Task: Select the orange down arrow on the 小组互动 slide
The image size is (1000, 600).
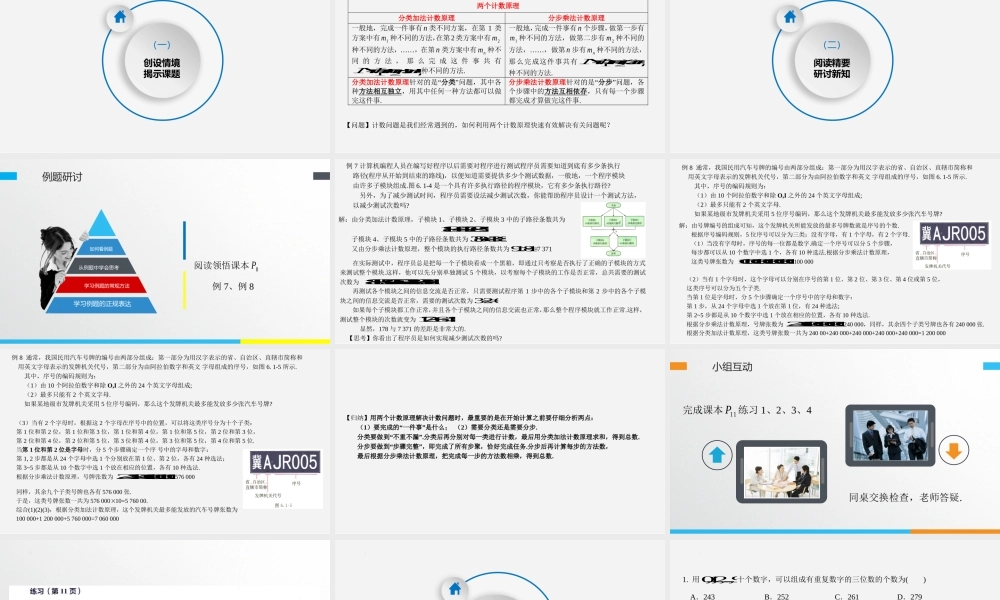Action: [954, 451]
